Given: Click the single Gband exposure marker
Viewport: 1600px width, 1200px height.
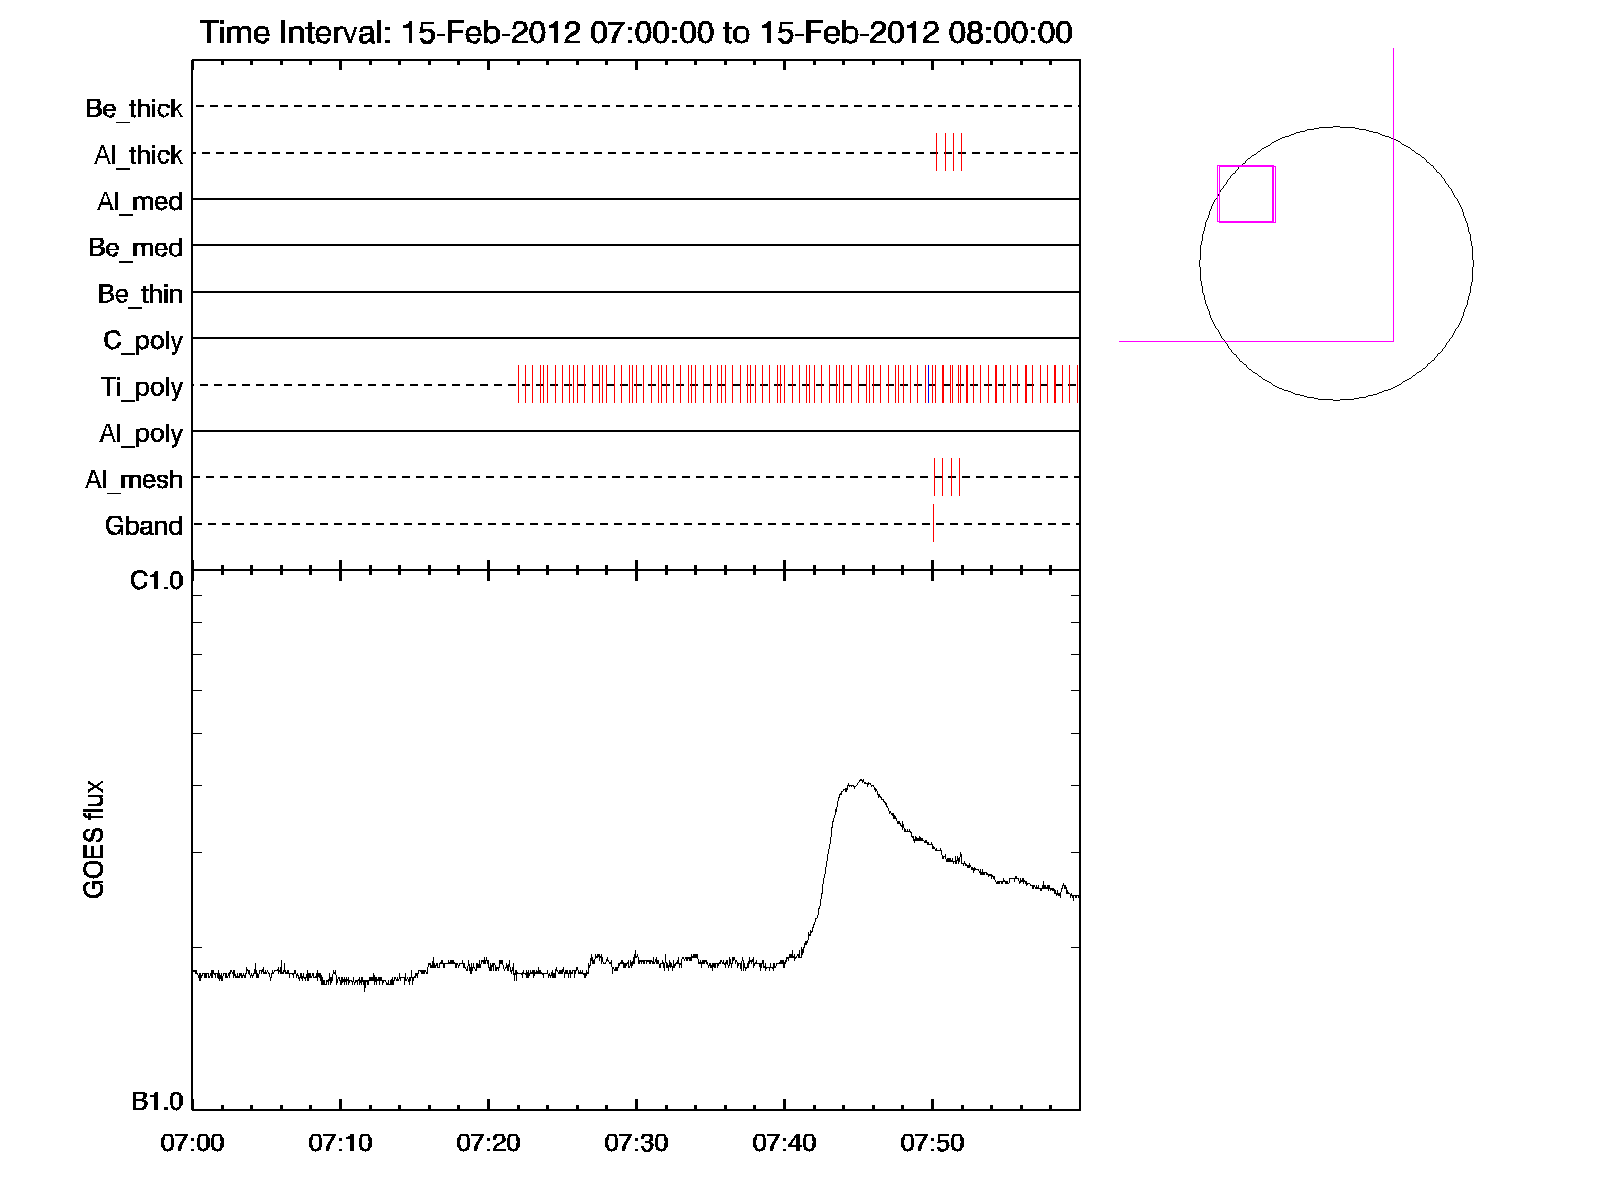Looking at the screenshot, I should 933,523.
